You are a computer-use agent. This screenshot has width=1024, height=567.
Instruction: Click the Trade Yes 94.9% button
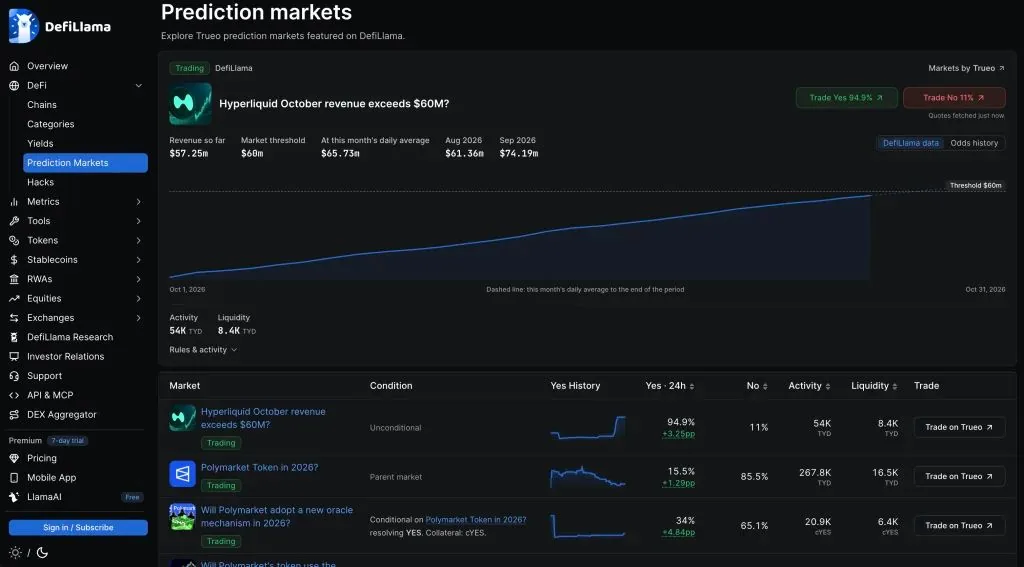click(x=846, y=98)
